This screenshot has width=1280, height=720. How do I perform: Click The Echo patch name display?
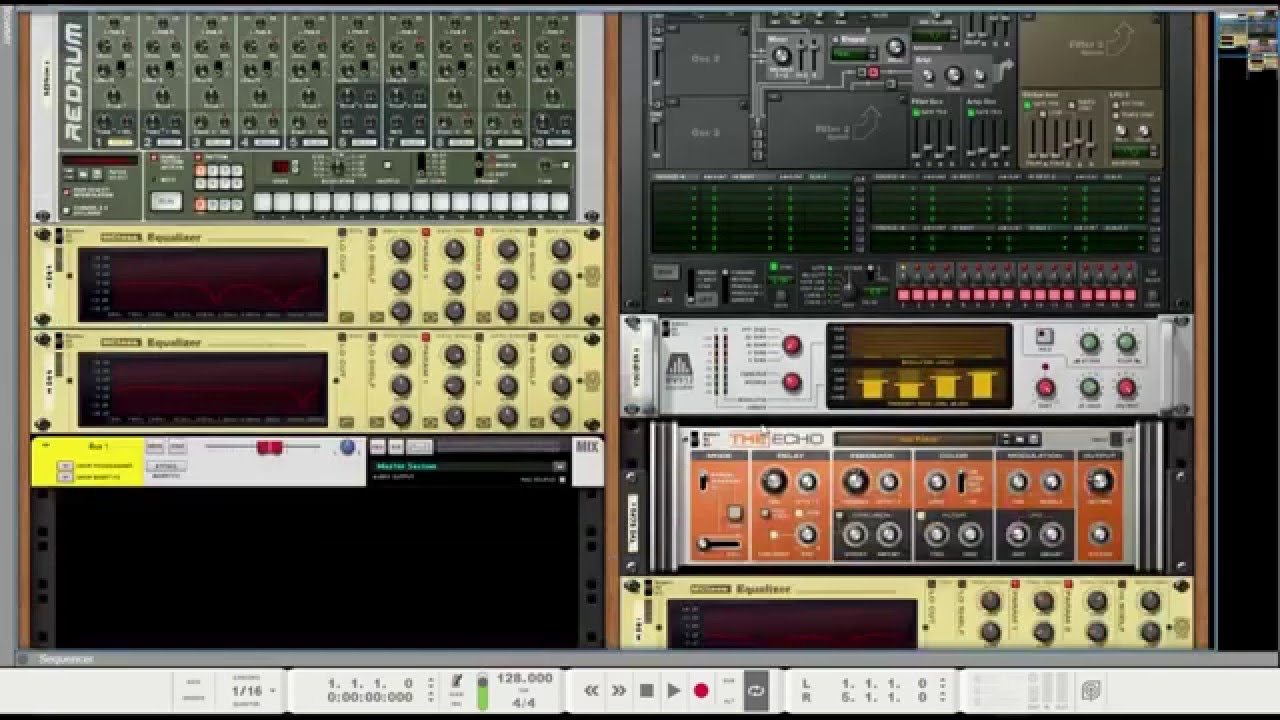[915, 438]
